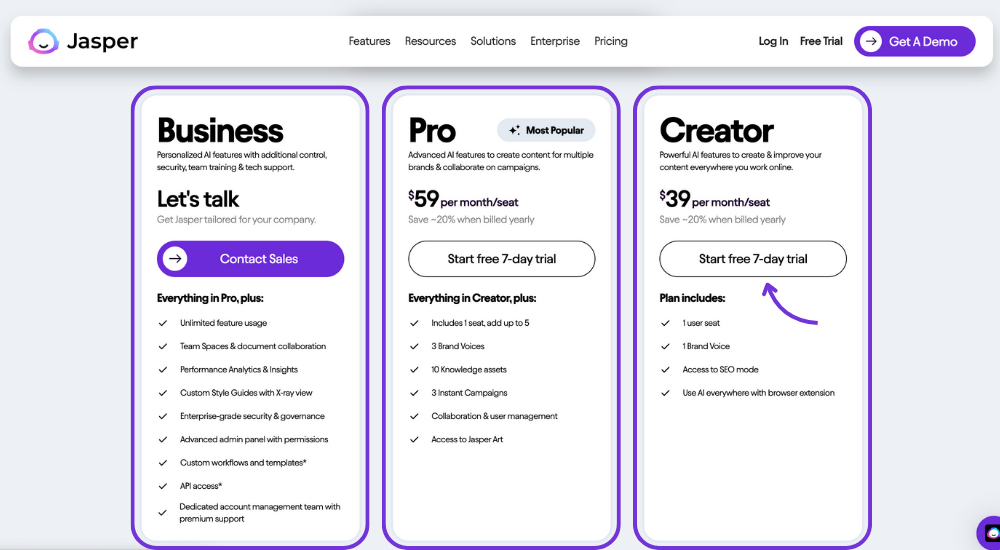Open the Solutions menu
Image resolution: width=1000 pixels, height=550 pixels.
pyautogui.click(x=493, y=41)
